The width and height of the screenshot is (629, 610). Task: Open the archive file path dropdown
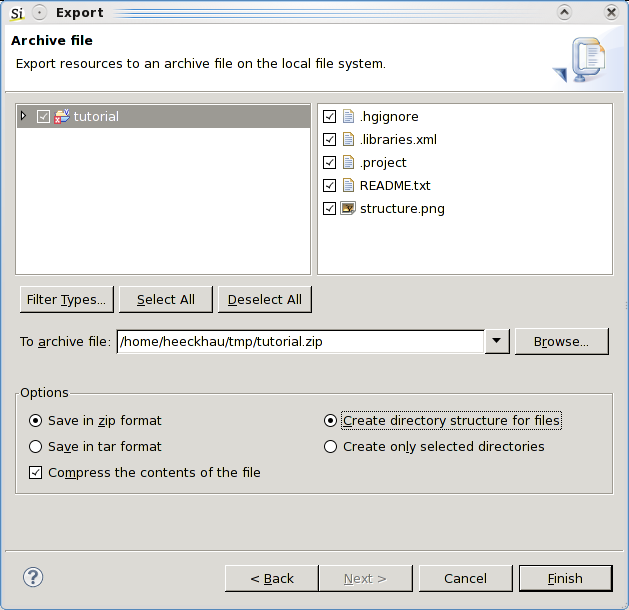[x=497, y=341]
